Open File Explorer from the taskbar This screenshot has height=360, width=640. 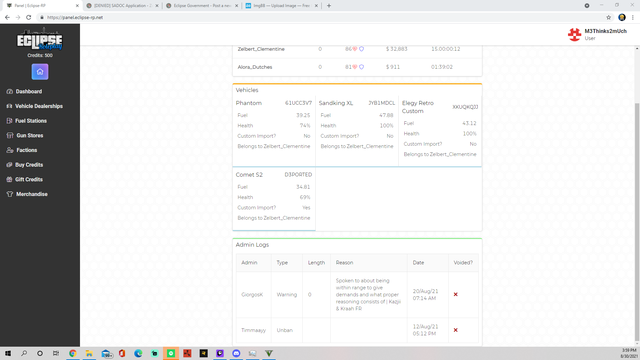89,353
